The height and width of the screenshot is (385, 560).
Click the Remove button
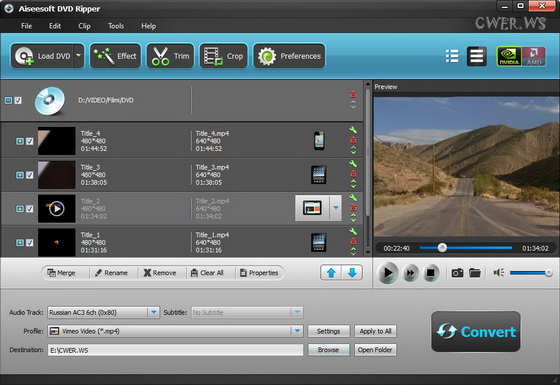[160, 273]
